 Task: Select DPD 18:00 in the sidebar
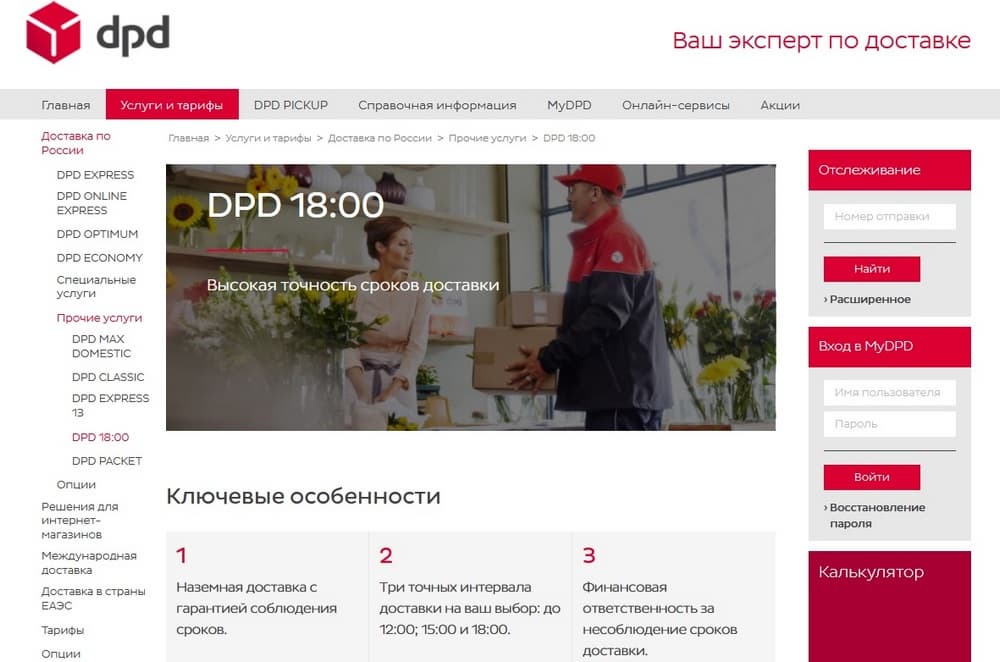click(x=101, y=437)
